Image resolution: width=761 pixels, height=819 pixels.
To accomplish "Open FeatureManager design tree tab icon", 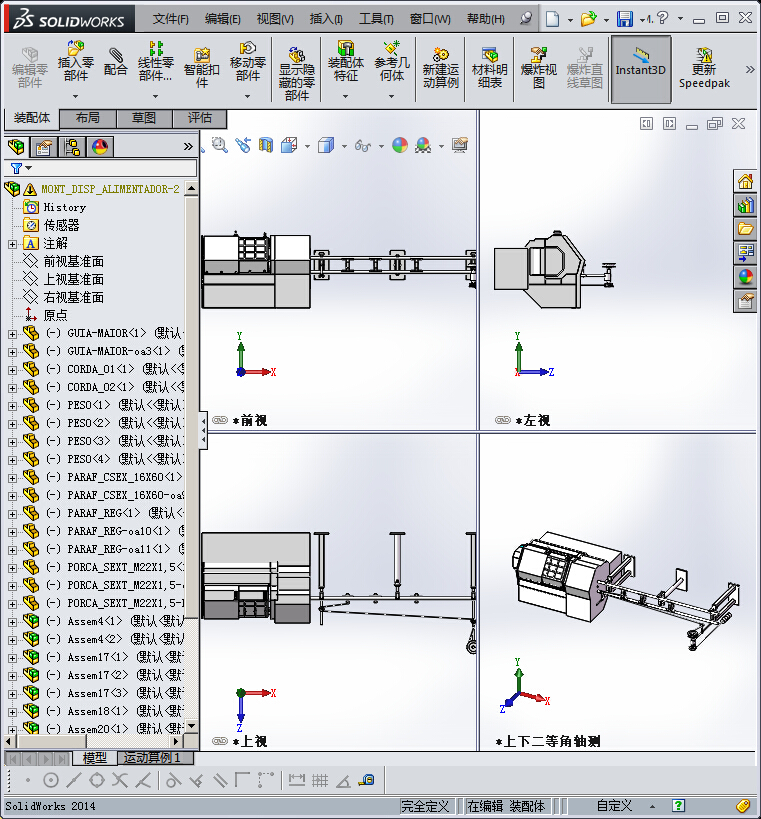I will point(16,147).
